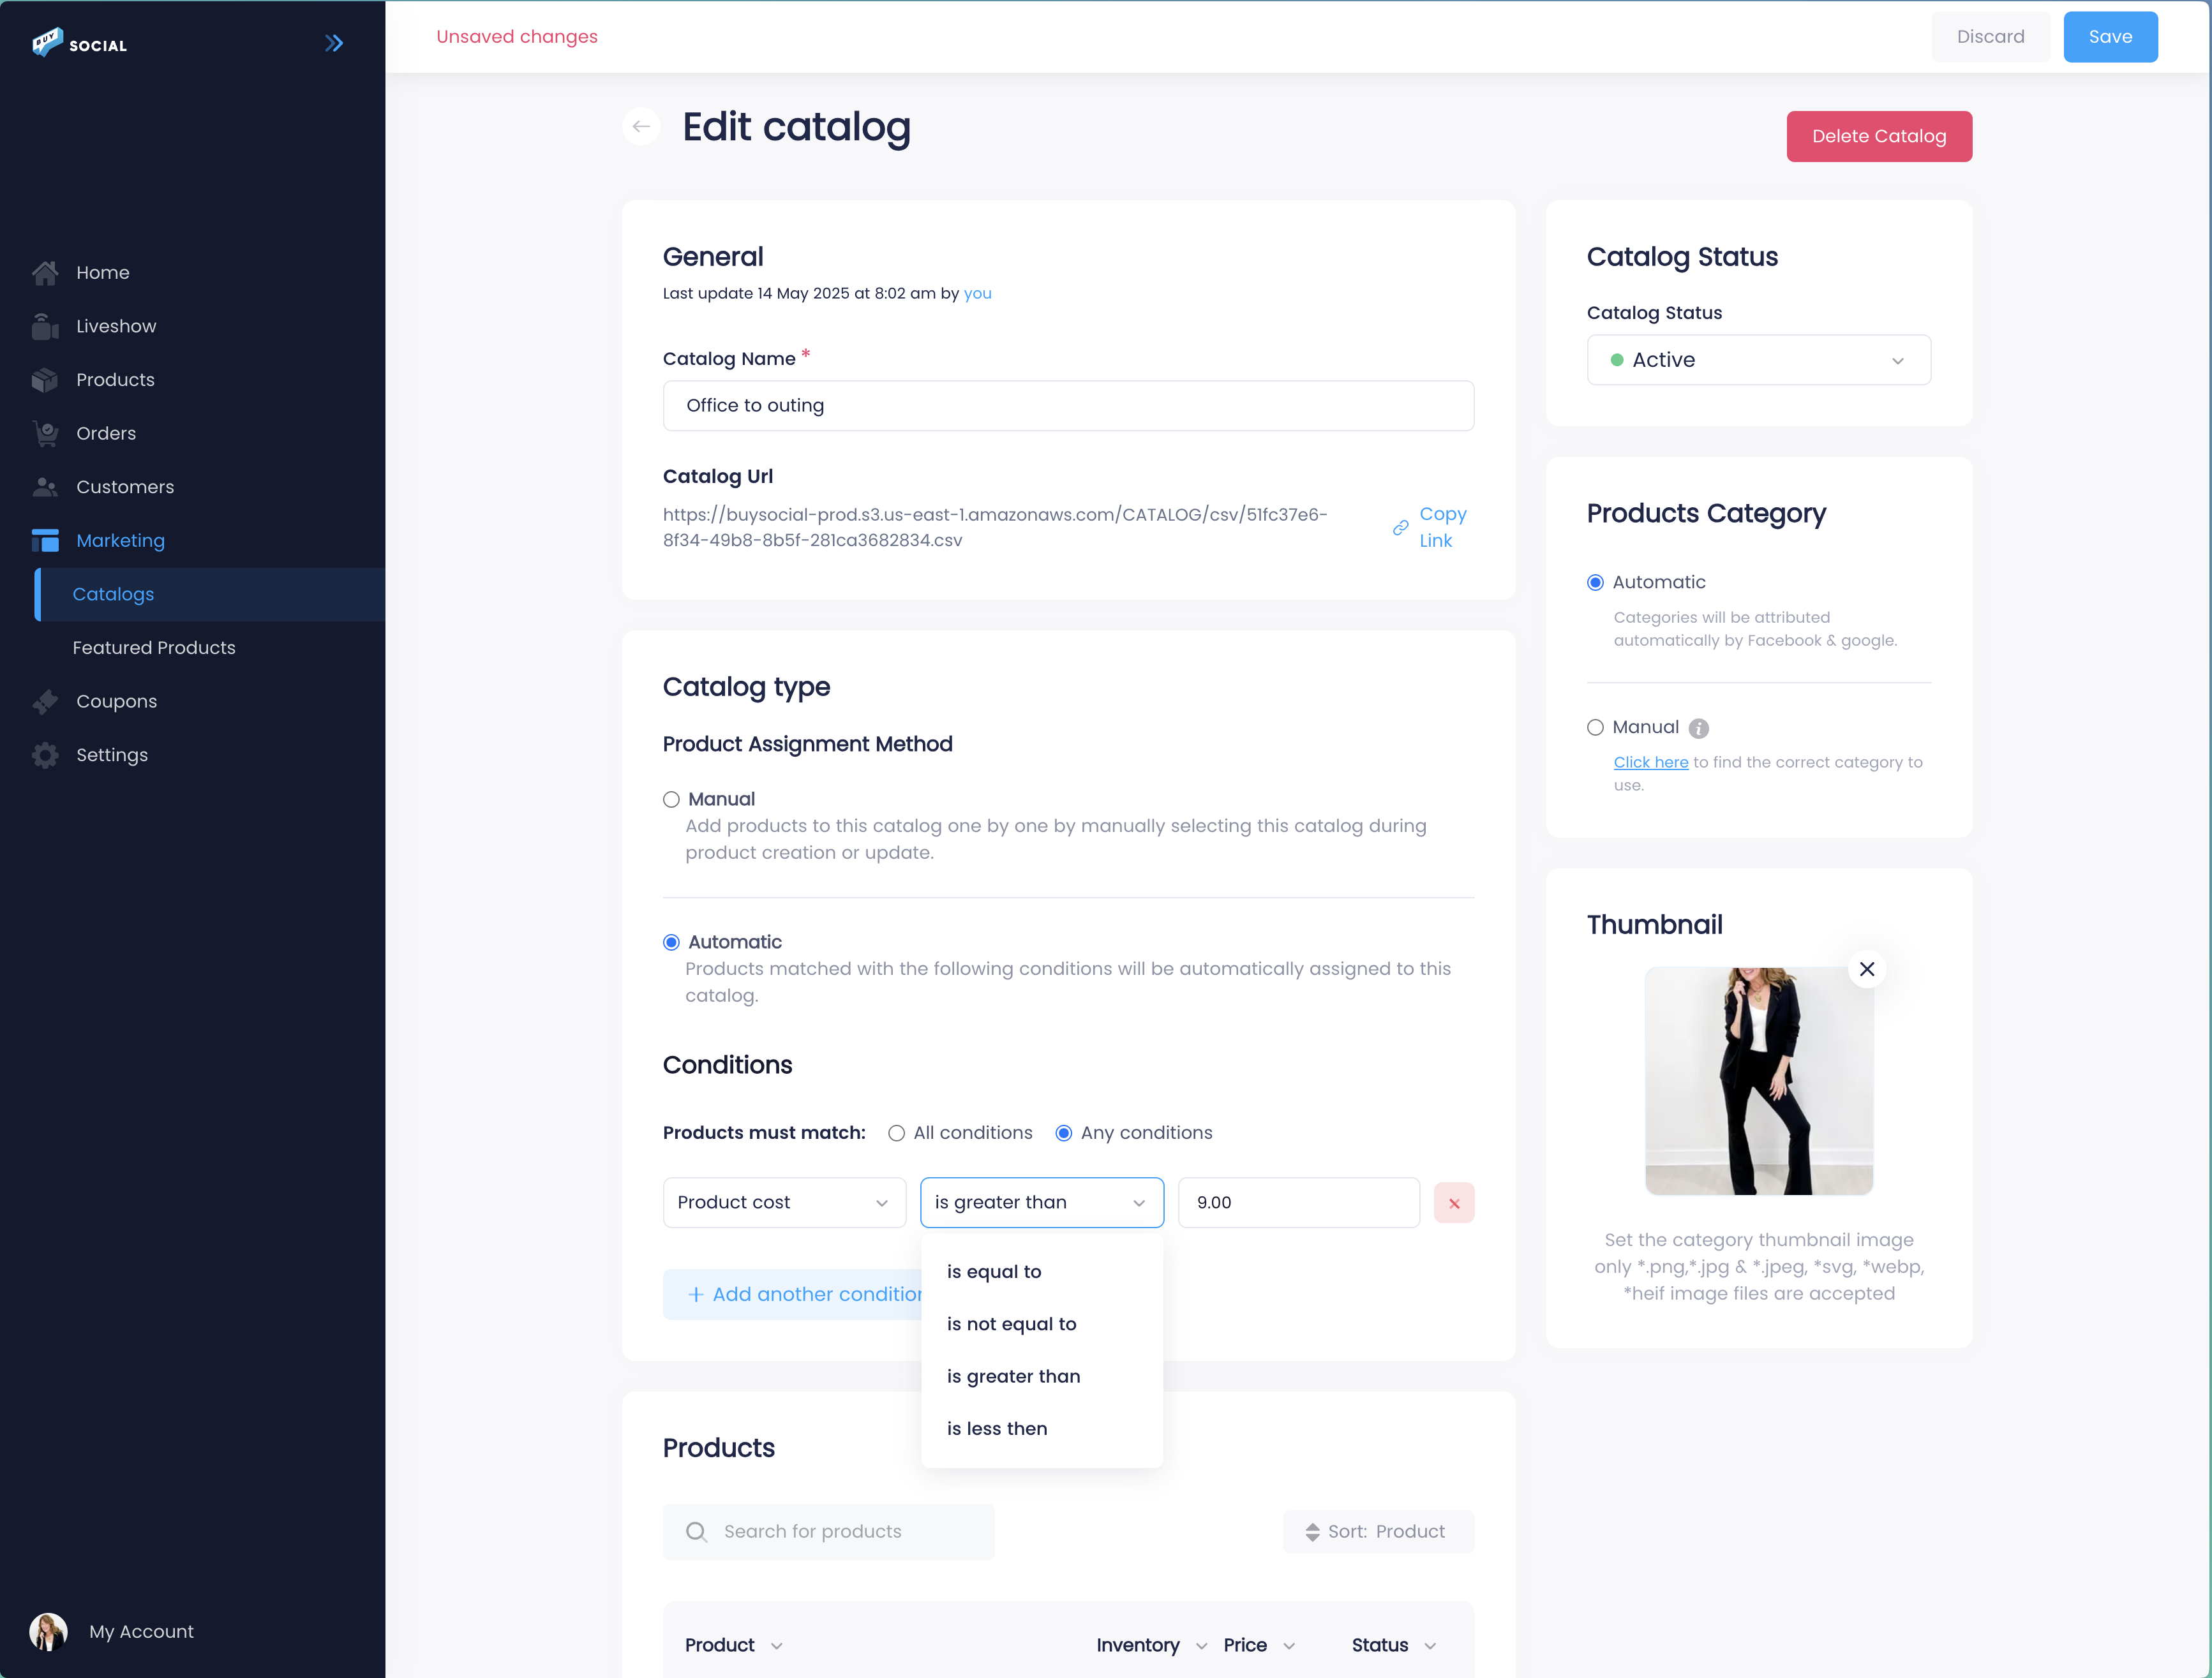Switch to Featured Products in sidebar
The image size is (2212, 1678).
pyautogui.click(x=154, y=647)
